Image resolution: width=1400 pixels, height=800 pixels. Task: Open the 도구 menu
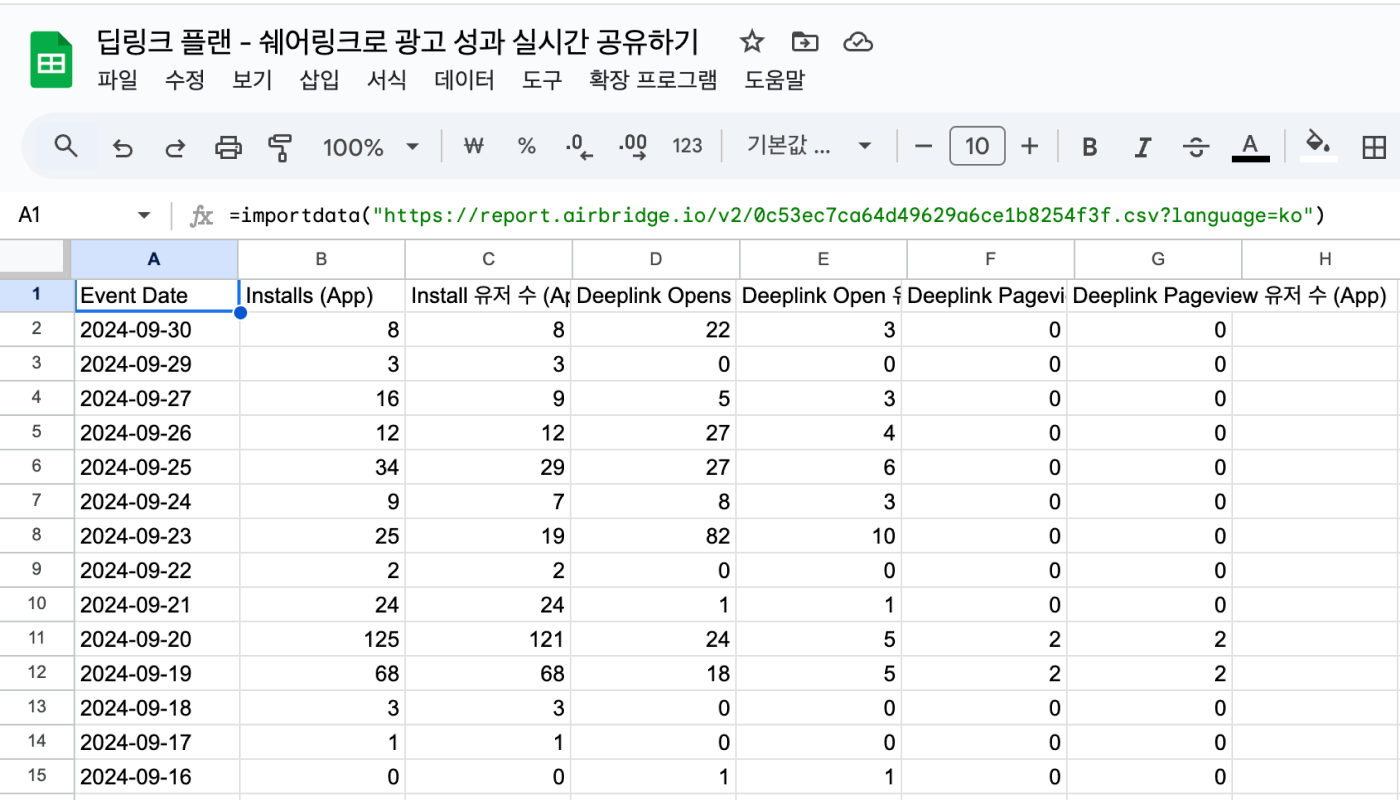point(542,80)
